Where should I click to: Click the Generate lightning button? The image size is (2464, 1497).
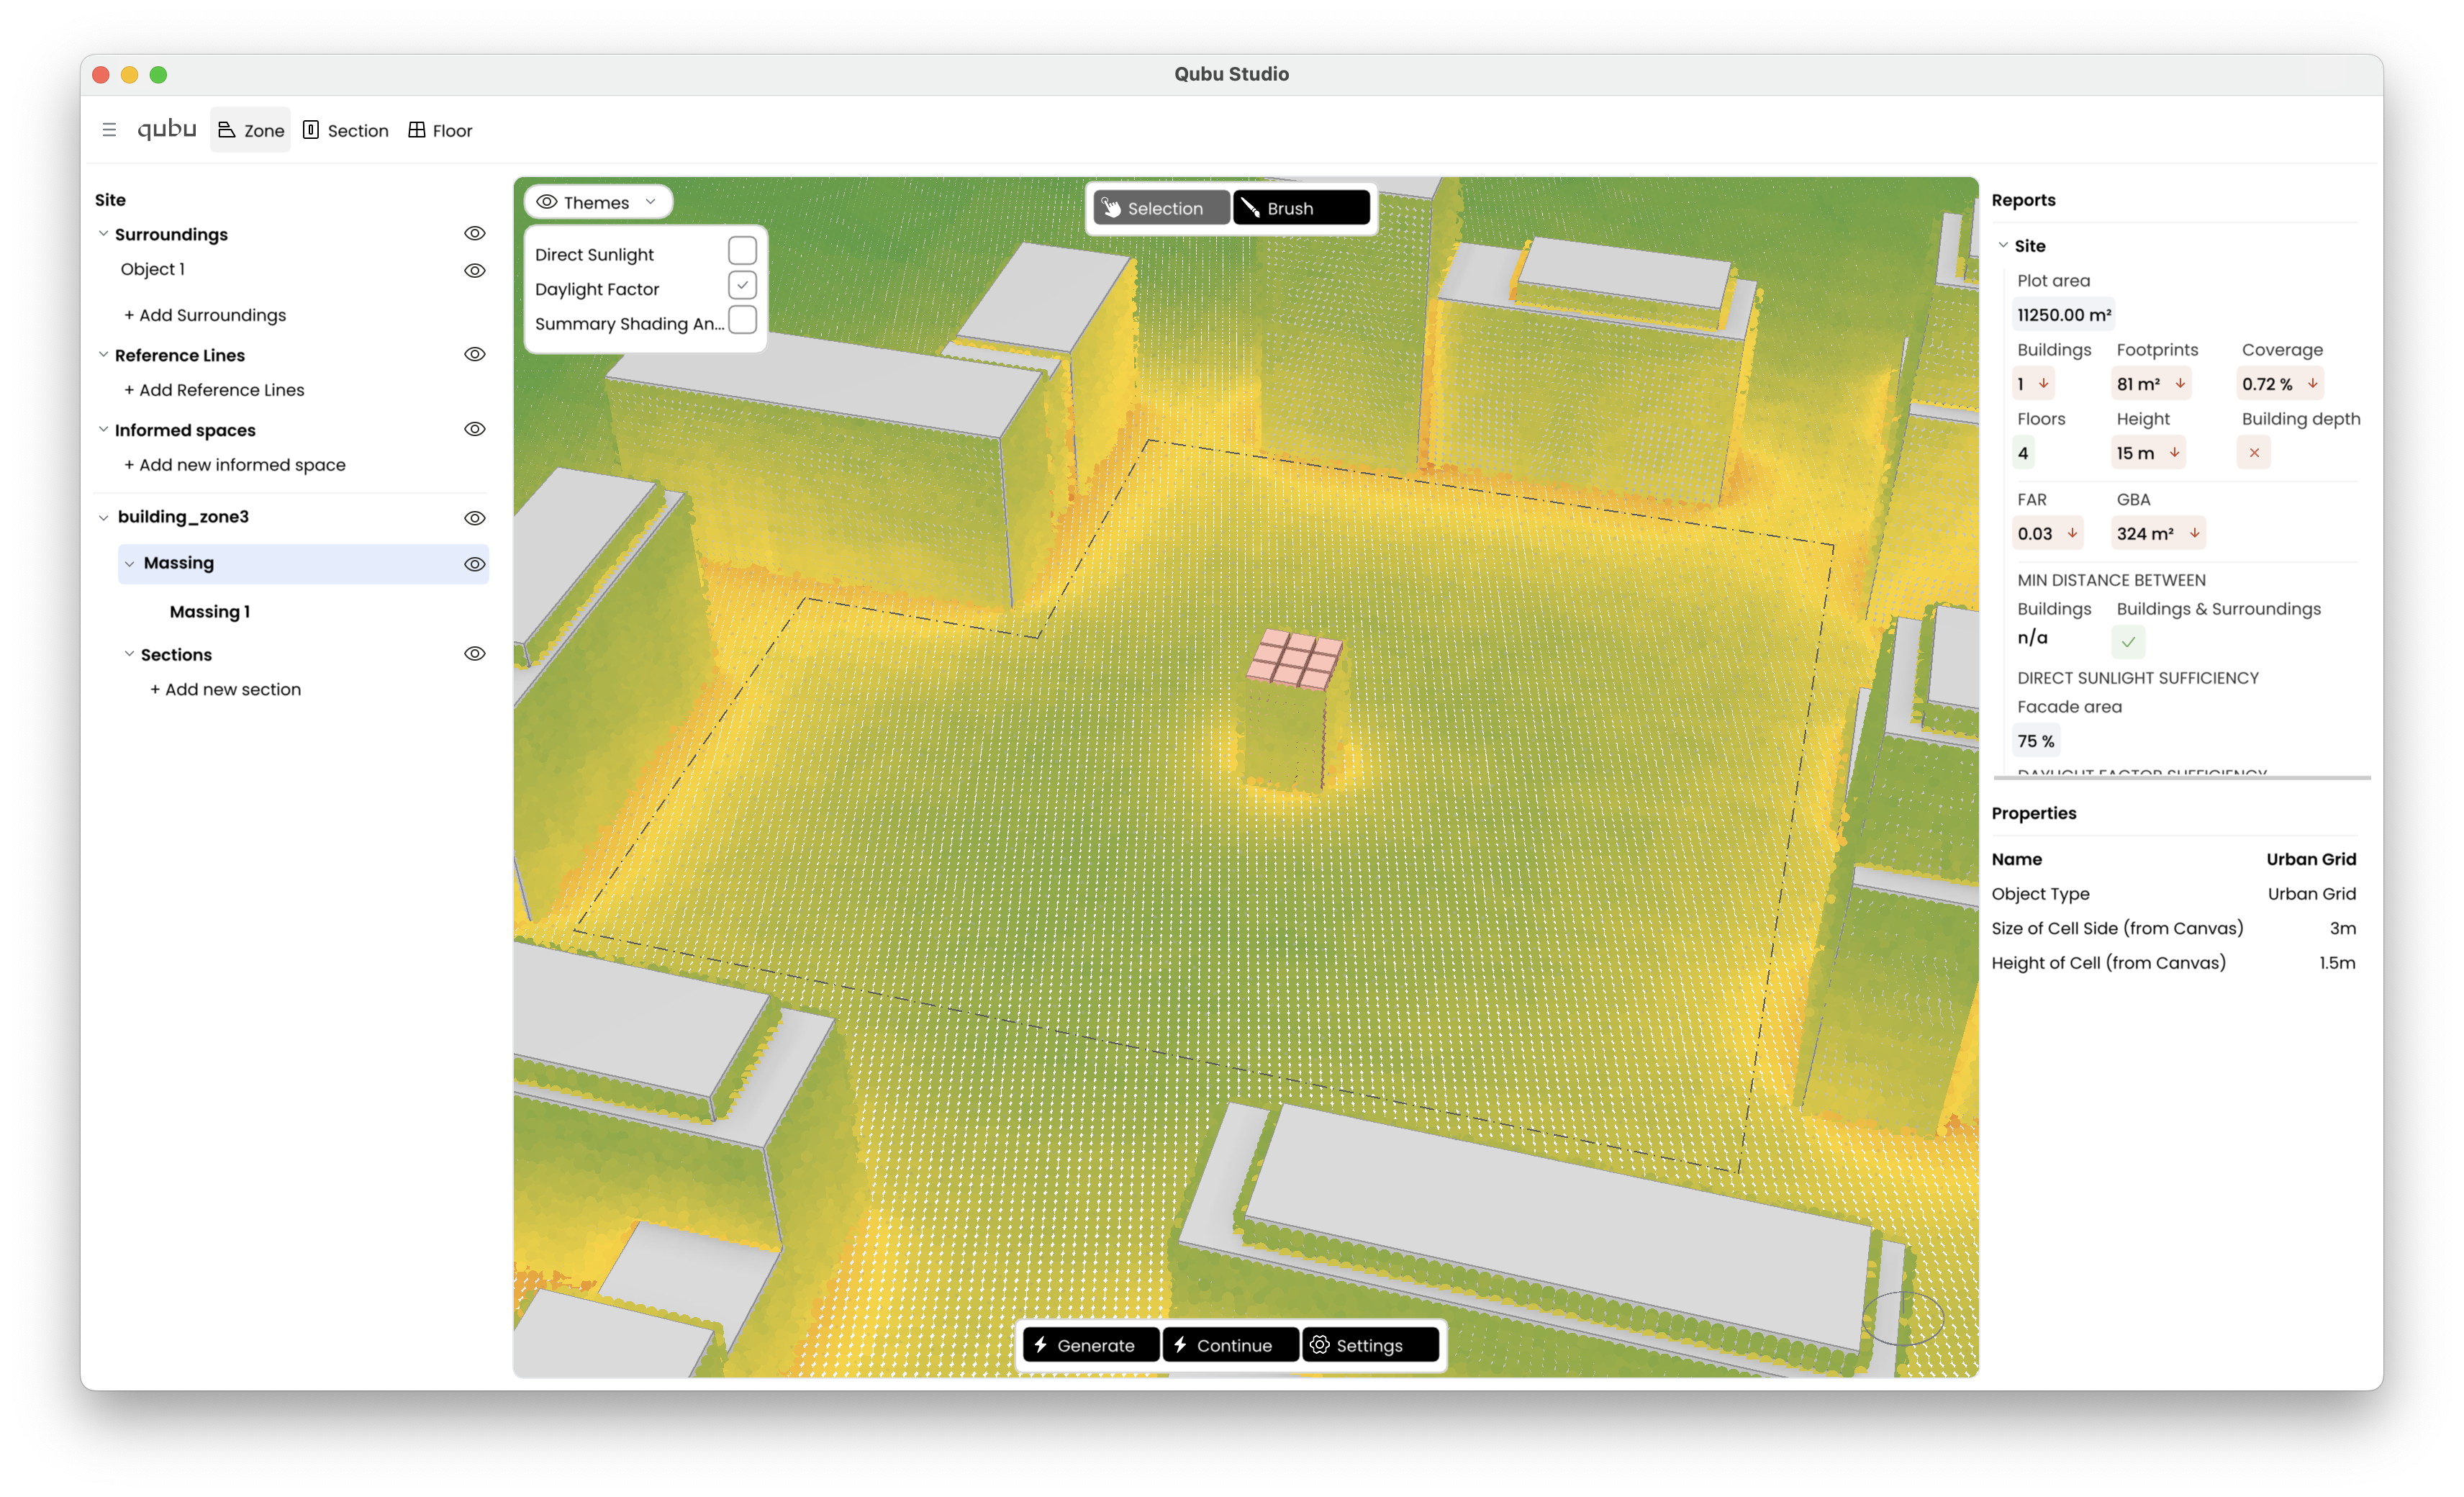[x=1091, y=1345]
